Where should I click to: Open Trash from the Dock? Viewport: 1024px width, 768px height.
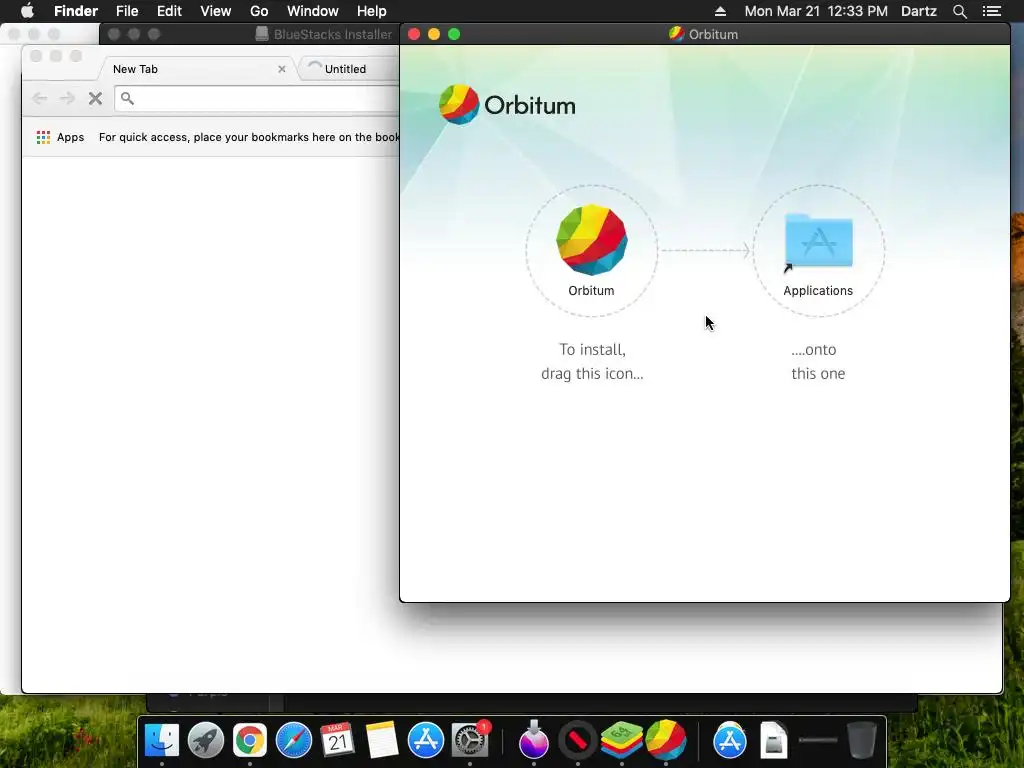point(862,741)
